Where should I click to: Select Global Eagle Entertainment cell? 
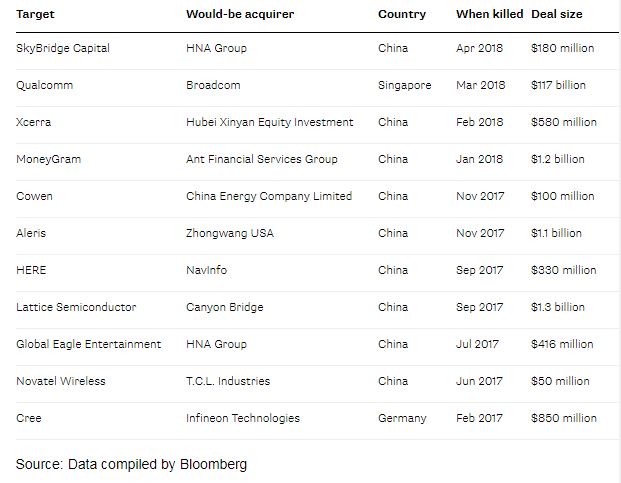(x=88, y=344)
